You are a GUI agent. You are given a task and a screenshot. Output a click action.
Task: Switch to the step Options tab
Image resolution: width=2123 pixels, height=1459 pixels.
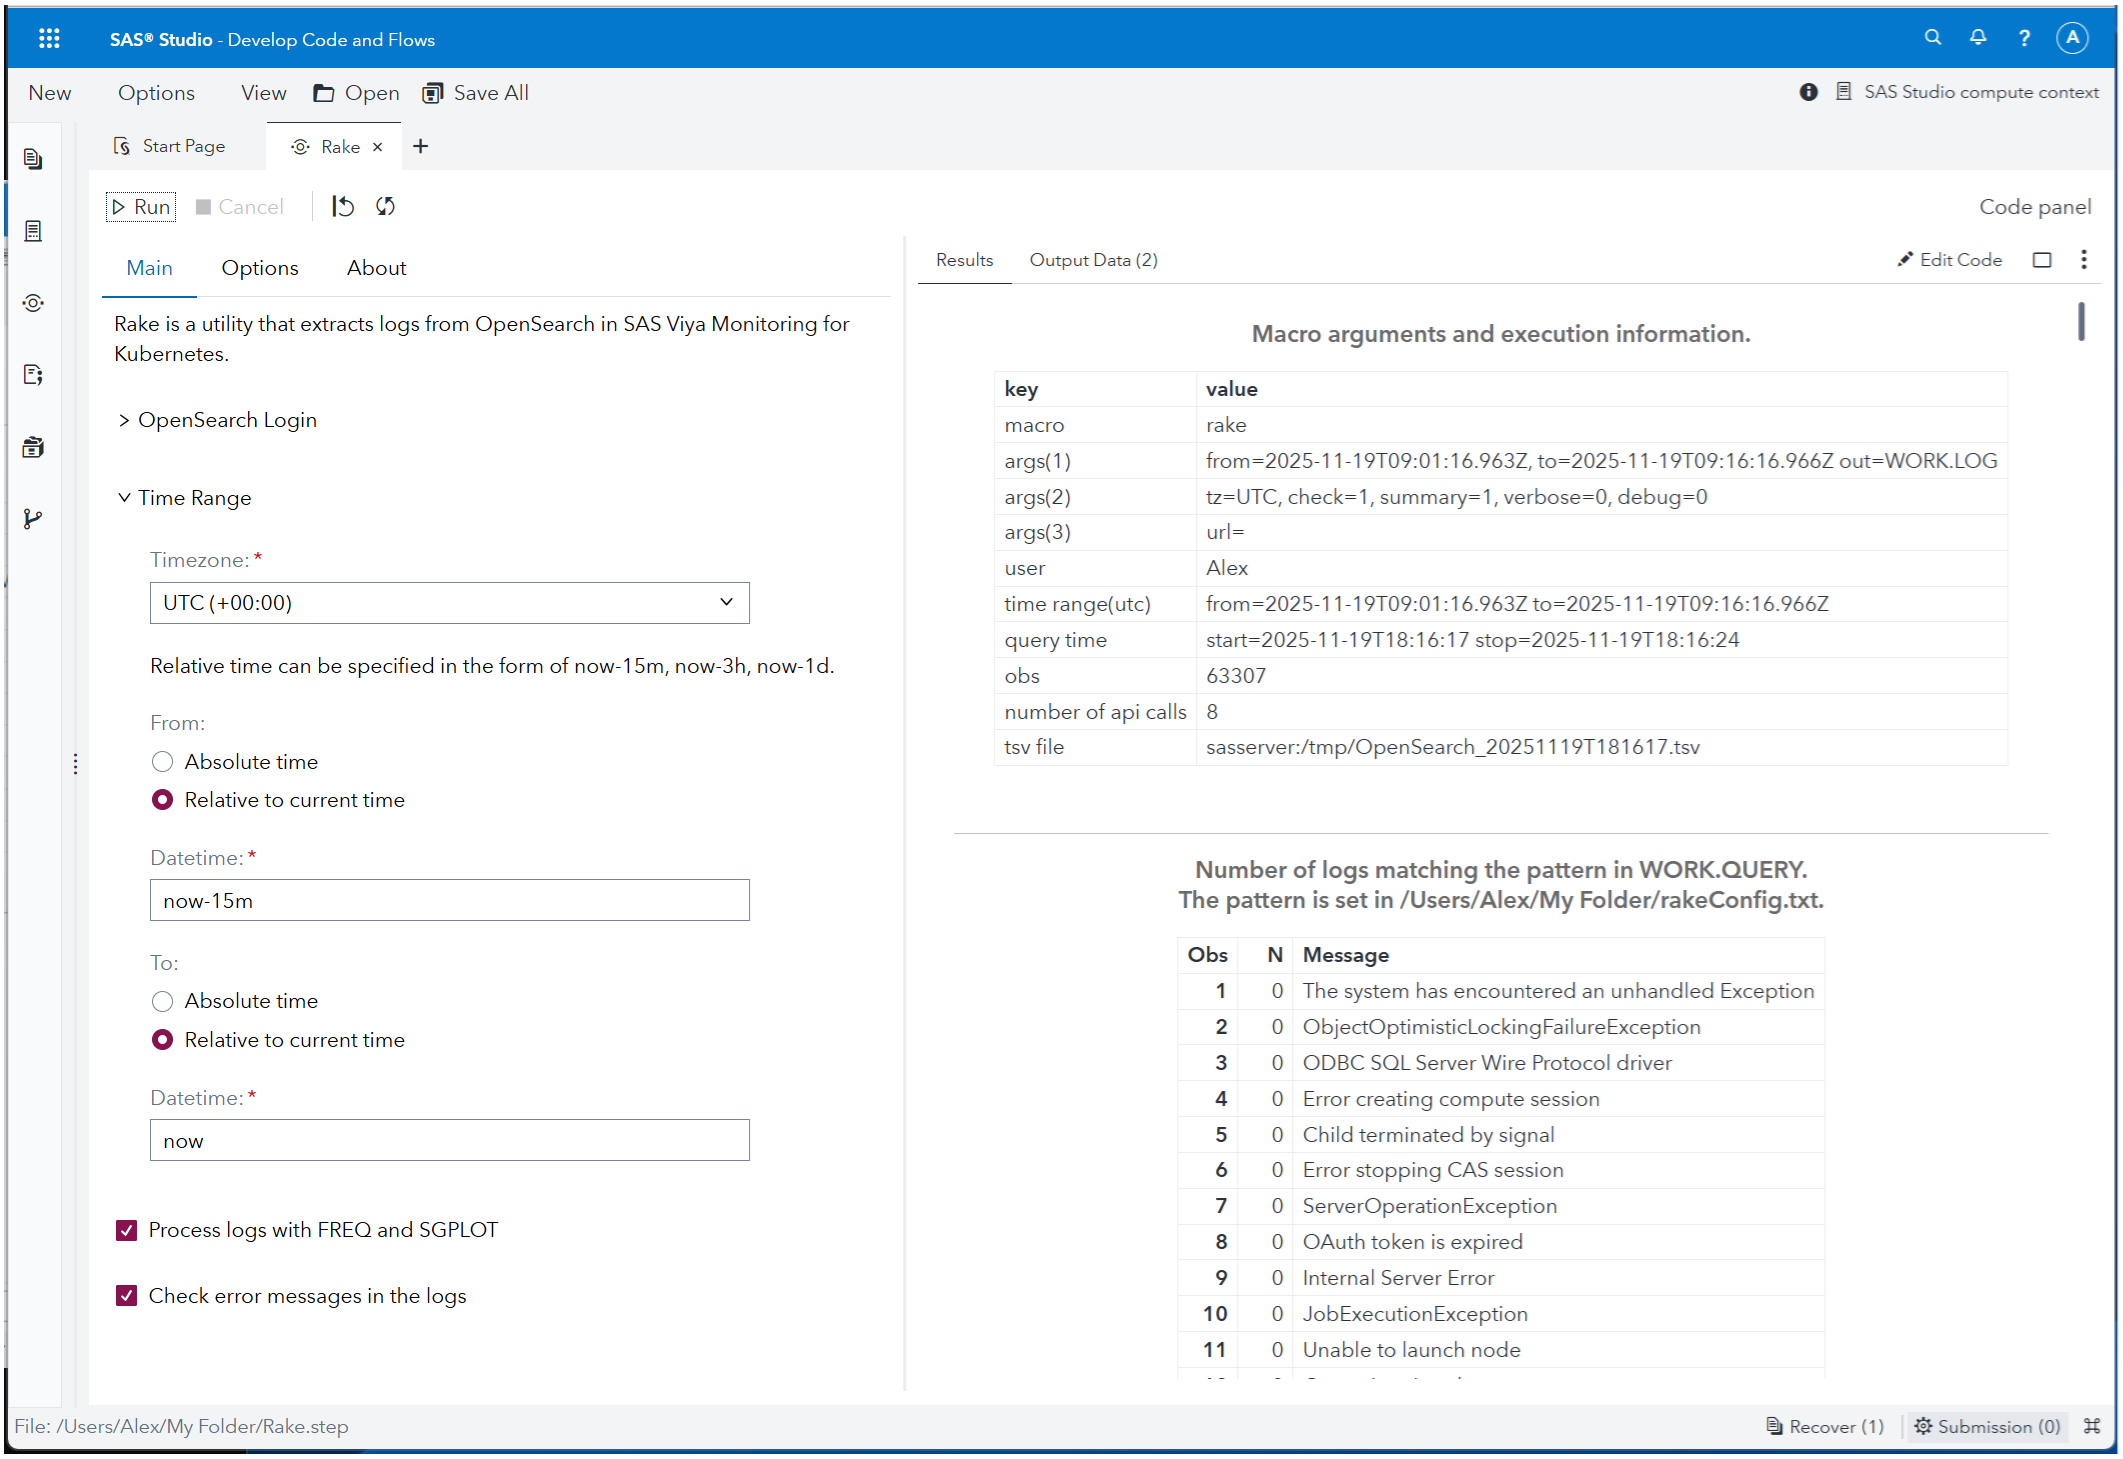[260, 268]
